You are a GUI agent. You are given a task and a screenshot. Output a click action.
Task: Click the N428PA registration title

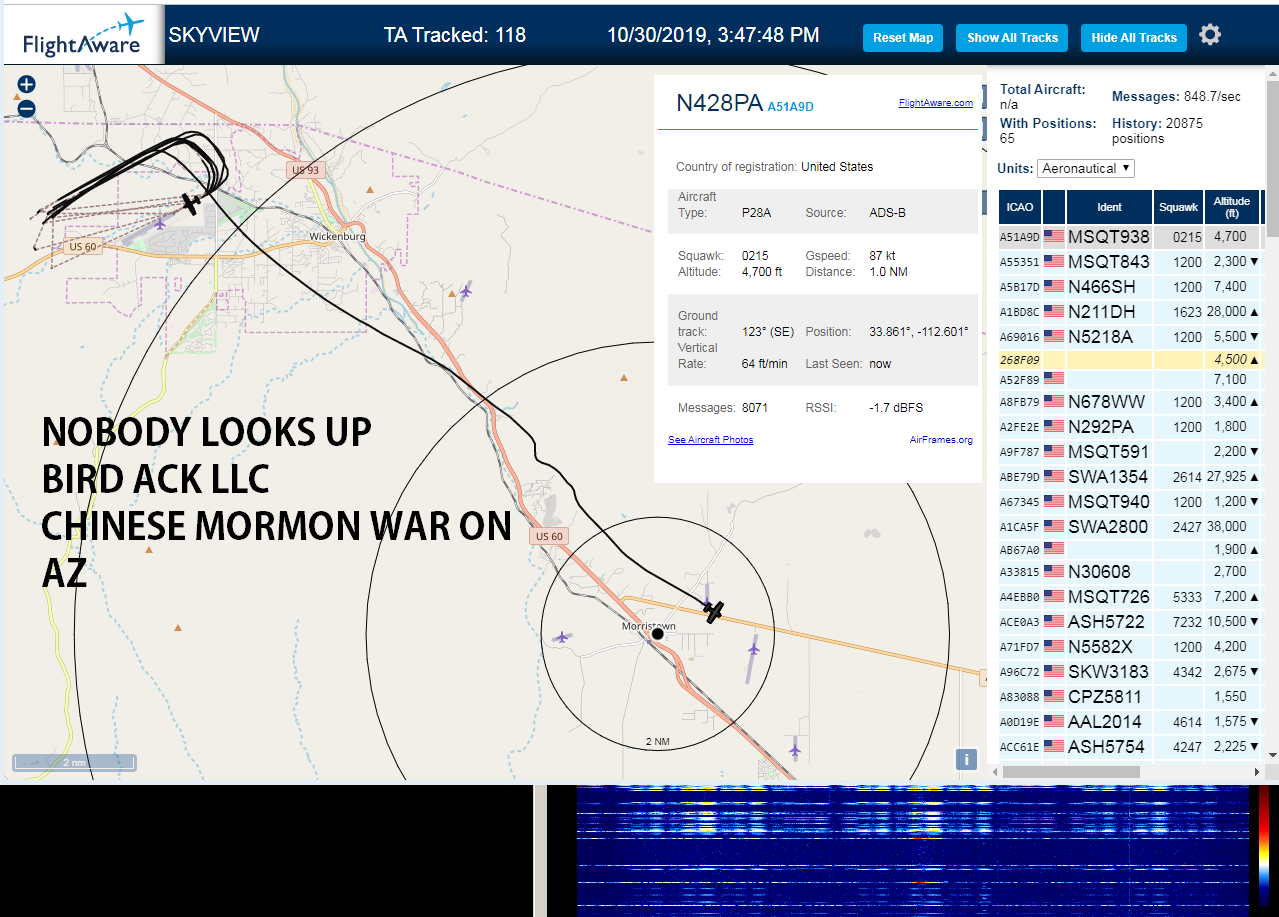click(720, 103)
